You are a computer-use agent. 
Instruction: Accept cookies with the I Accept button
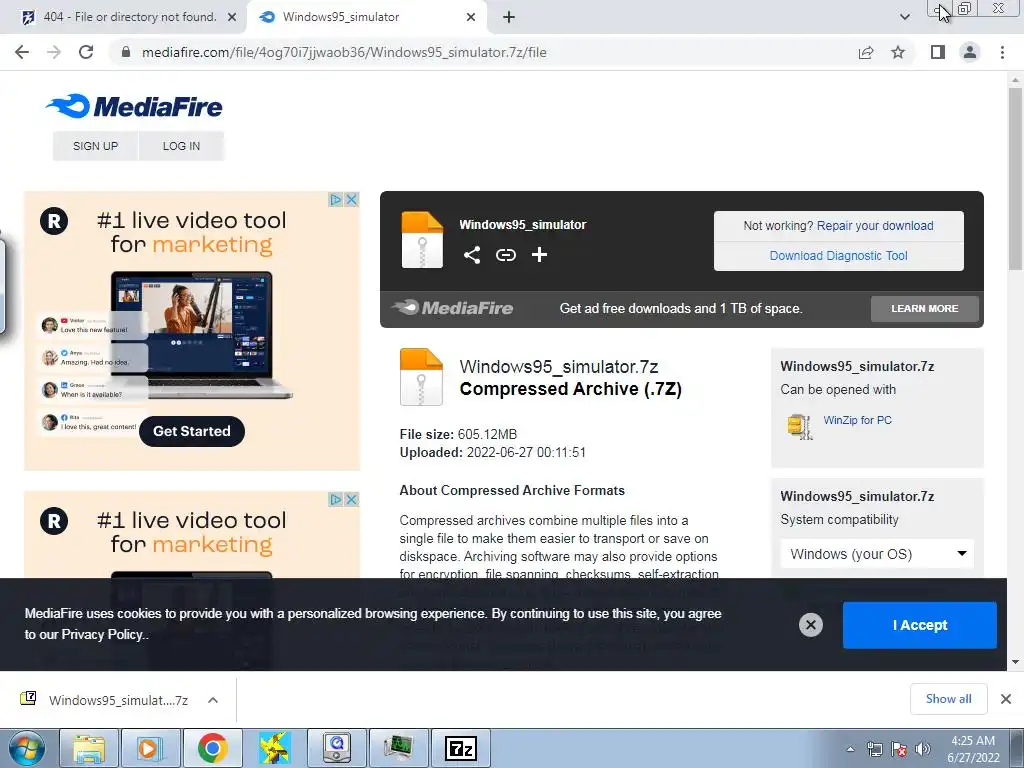pyautogui.click(x=920, y=625)
